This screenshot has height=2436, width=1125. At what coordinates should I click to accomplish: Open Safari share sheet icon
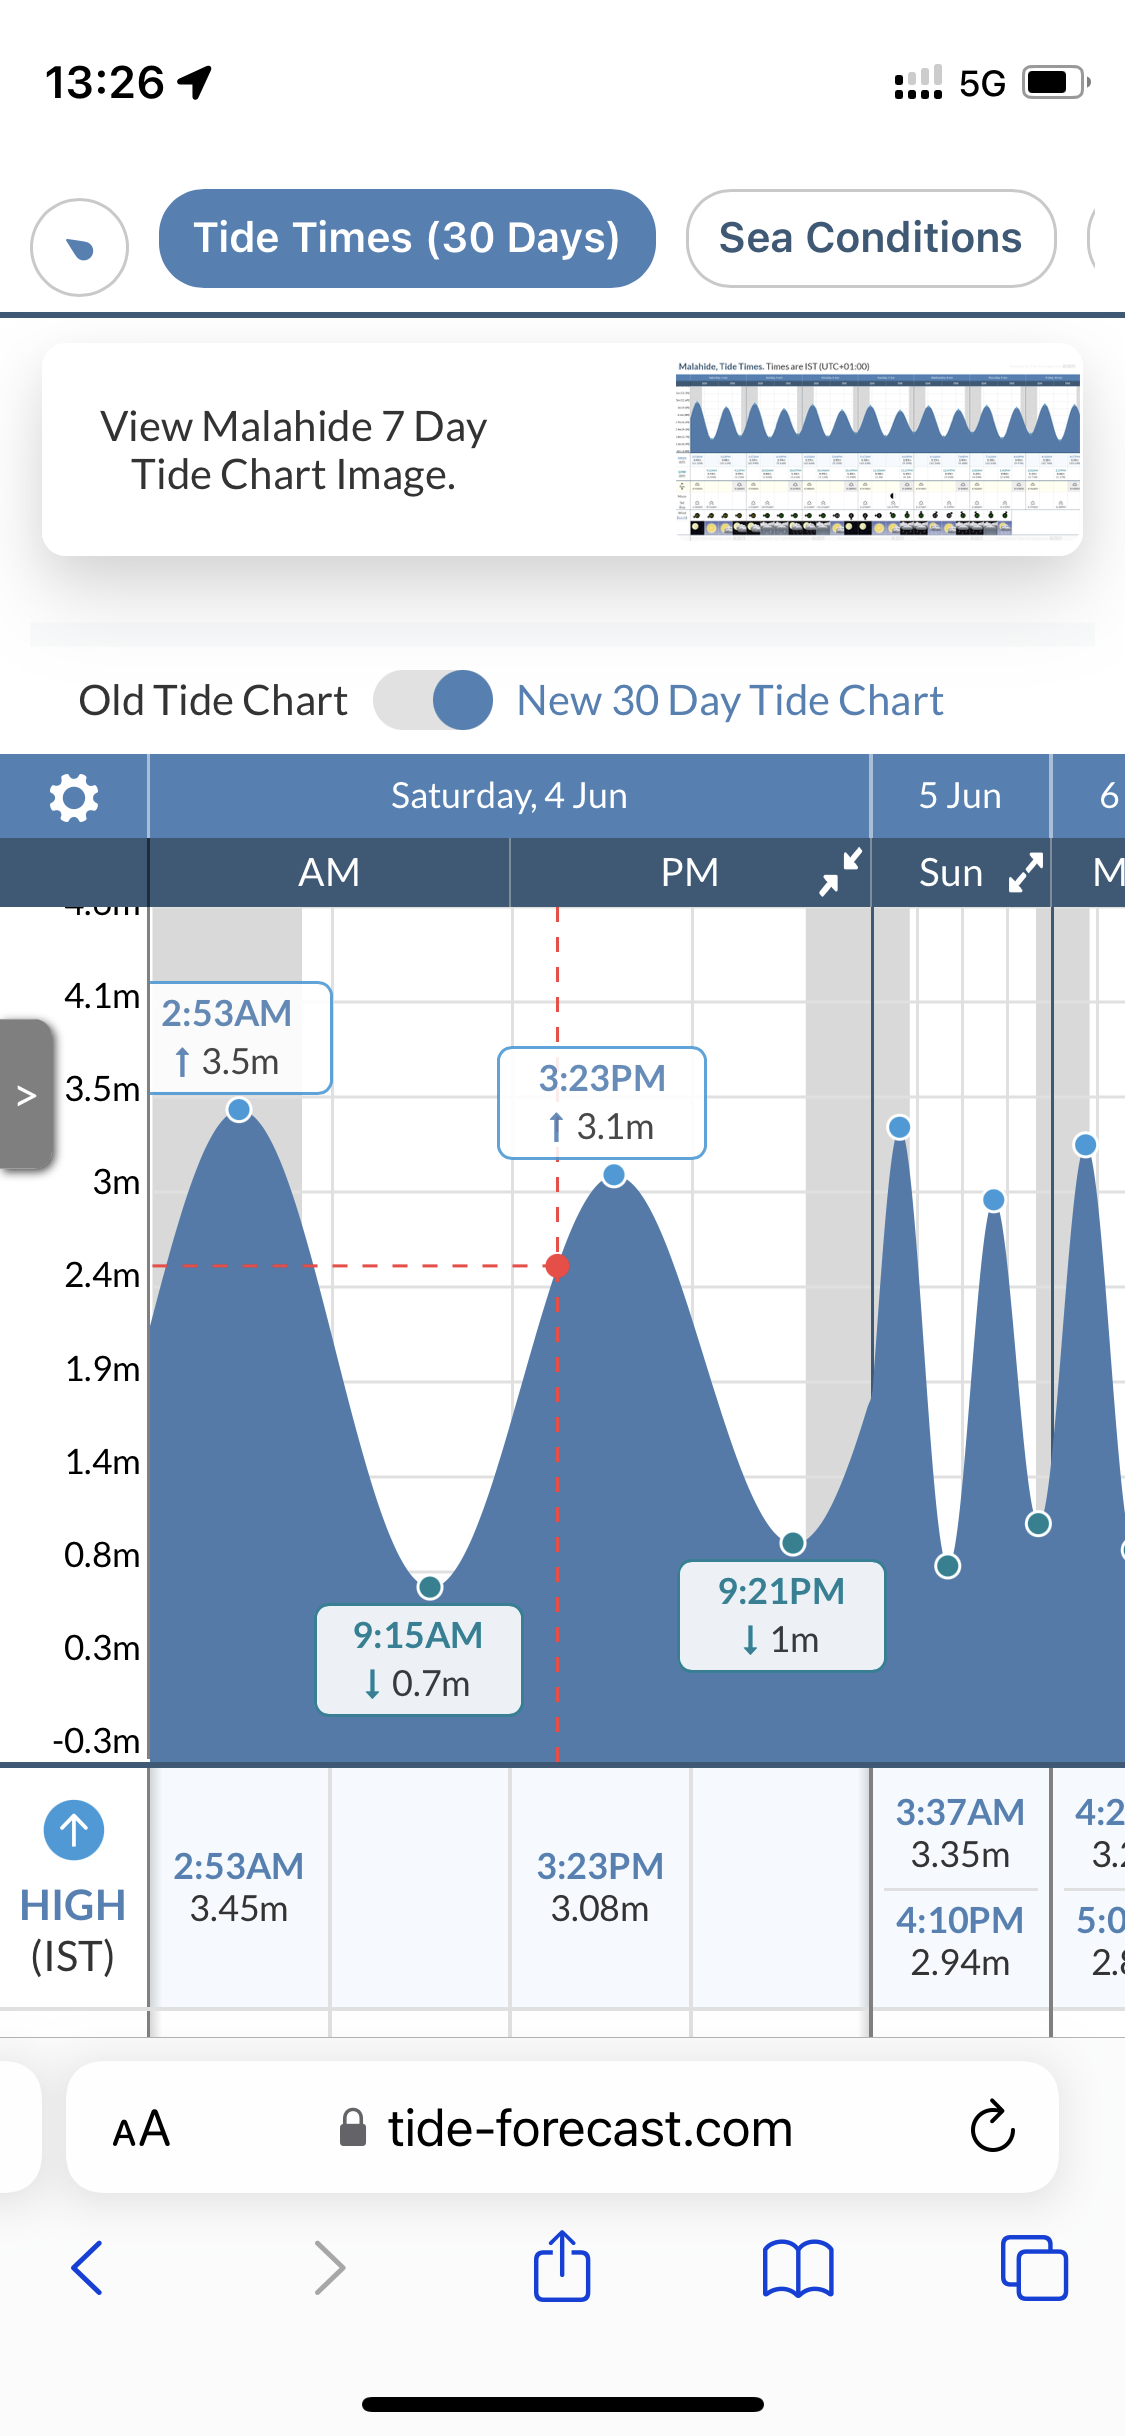tap(562, 2268)
